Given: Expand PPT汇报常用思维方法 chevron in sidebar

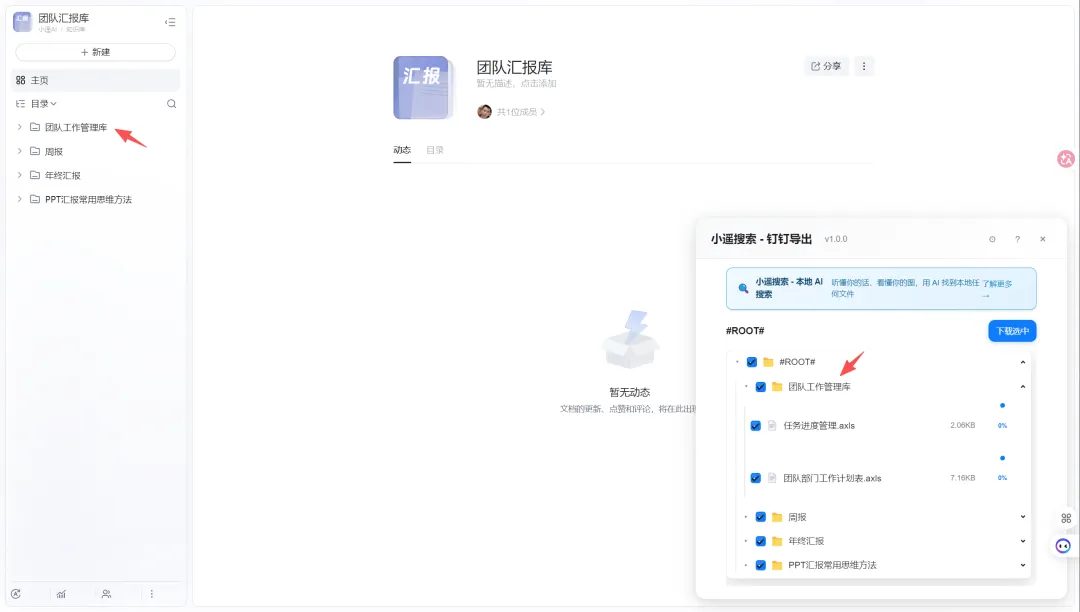Looking at the screenshot, I should pos(19,200).
